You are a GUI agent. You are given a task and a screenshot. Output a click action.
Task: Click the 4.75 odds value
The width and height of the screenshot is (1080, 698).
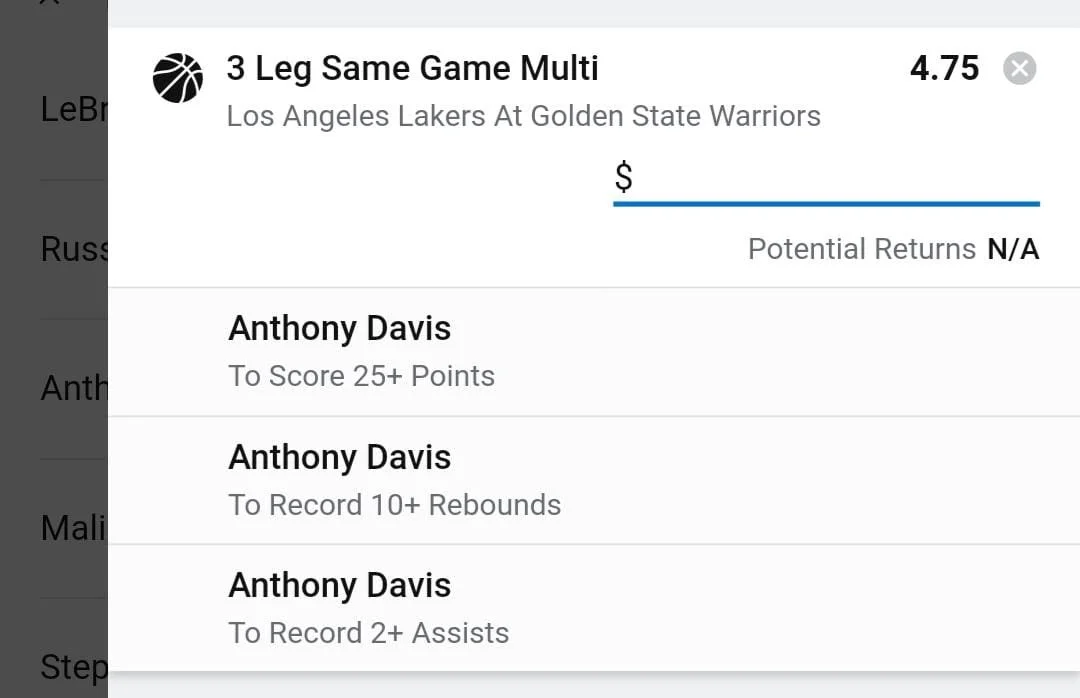(x=944, y=69)
